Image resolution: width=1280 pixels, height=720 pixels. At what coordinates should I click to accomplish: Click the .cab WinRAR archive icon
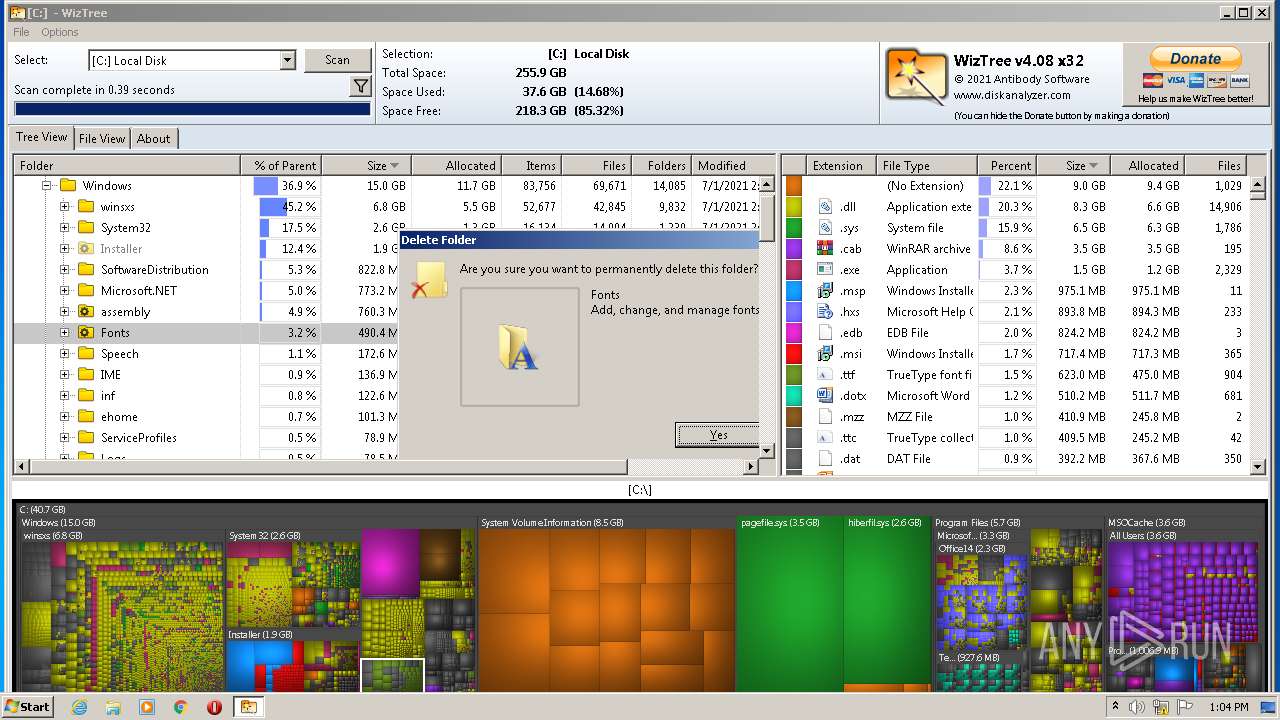click(825, 248)
